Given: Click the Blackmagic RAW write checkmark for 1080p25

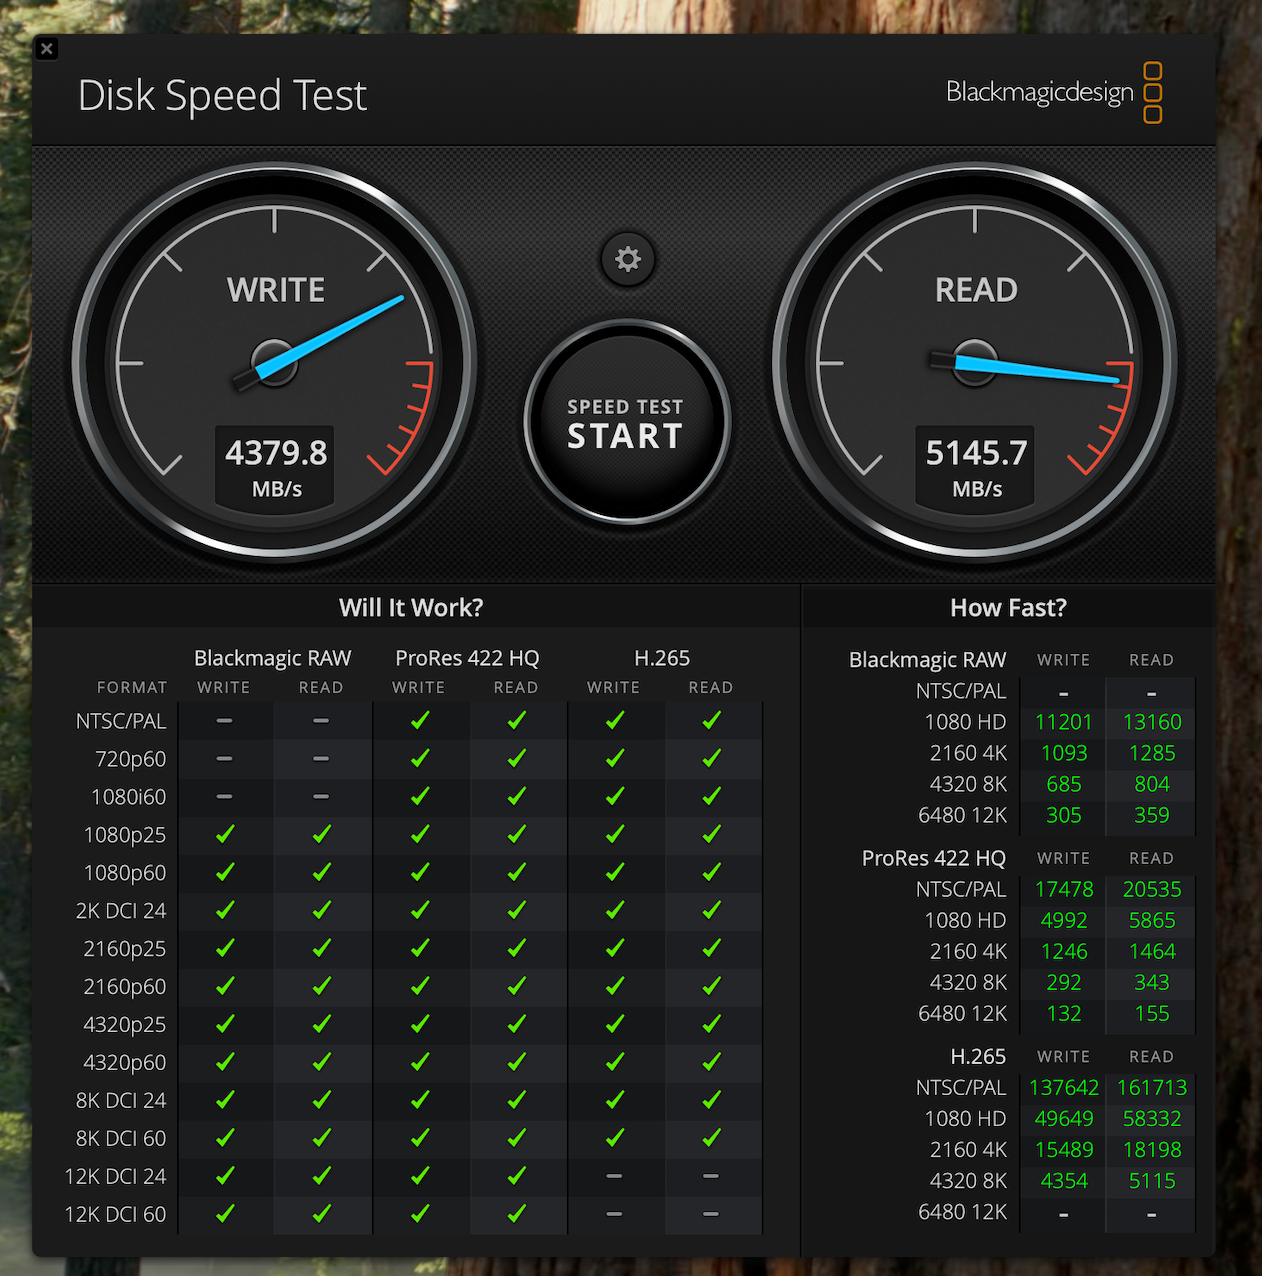Looking at the screenshot, I should coord(225,834).
